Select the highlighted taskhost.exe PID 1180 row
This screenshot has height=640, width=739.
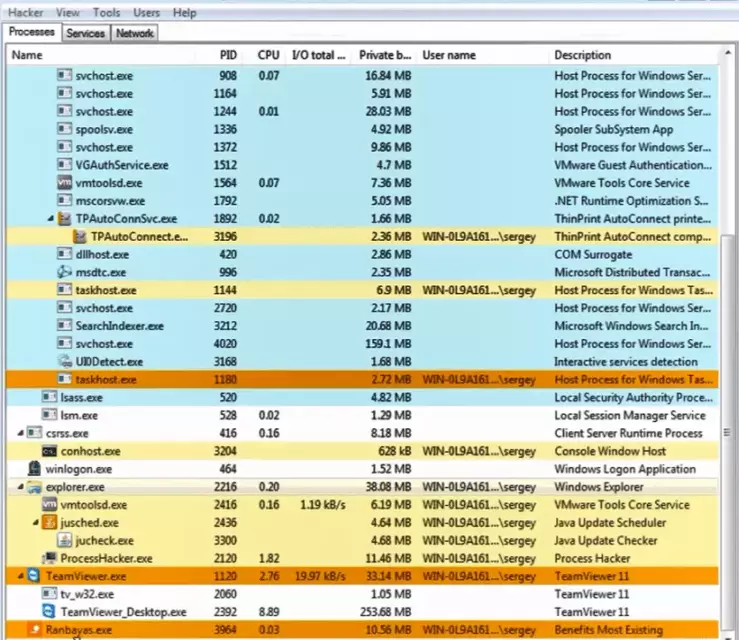362,379
